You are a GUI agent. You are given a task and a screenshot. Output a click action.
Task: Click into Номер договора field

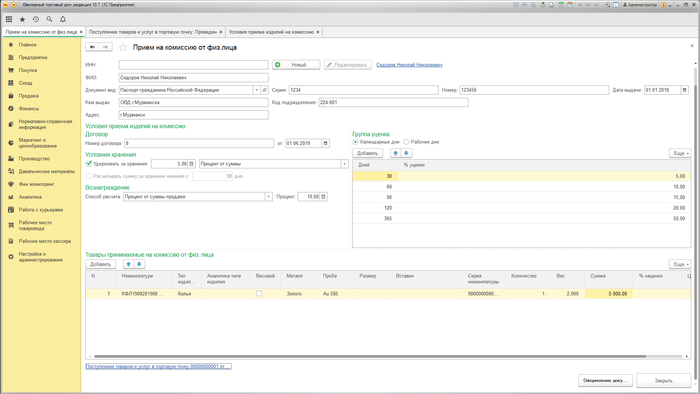(x=199, y=143)
